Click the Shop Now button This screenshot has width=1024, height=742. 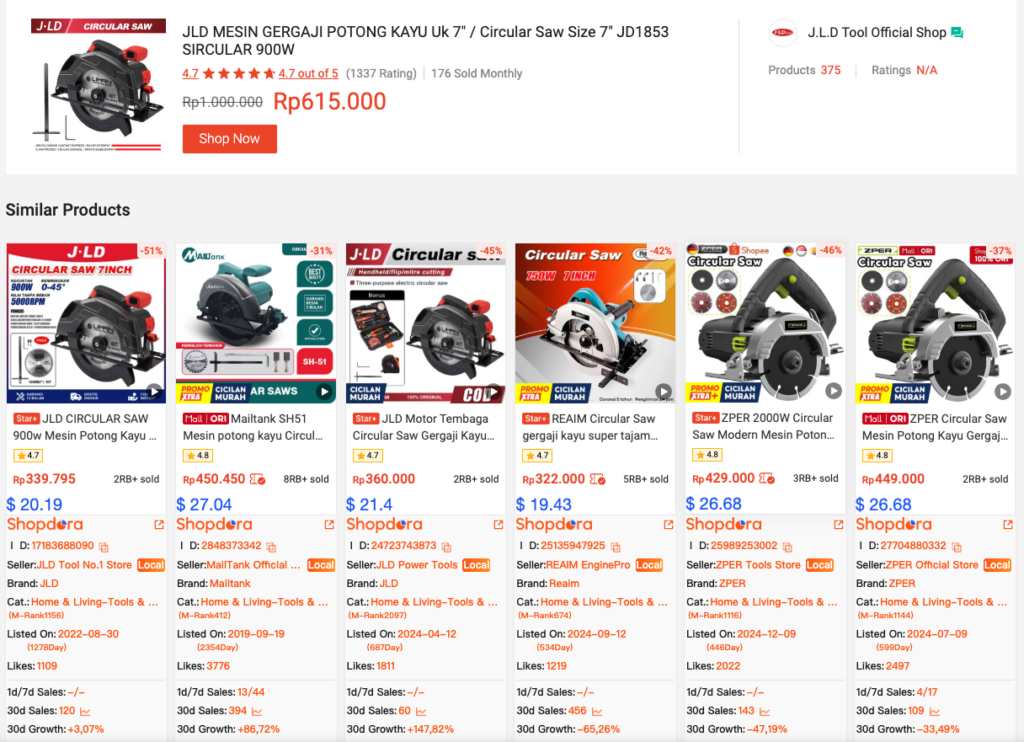pyautogui.click(x=229, y=139)
